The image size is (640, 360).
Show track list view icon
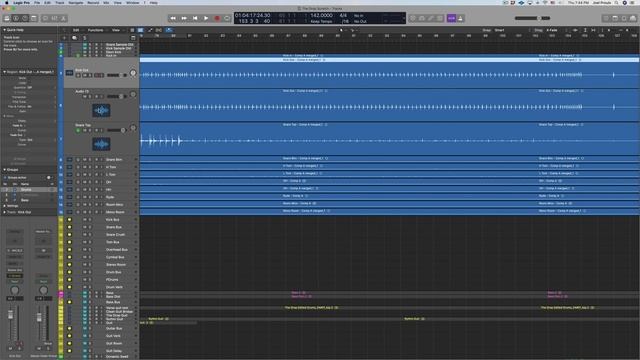click(x=132, y=30)
